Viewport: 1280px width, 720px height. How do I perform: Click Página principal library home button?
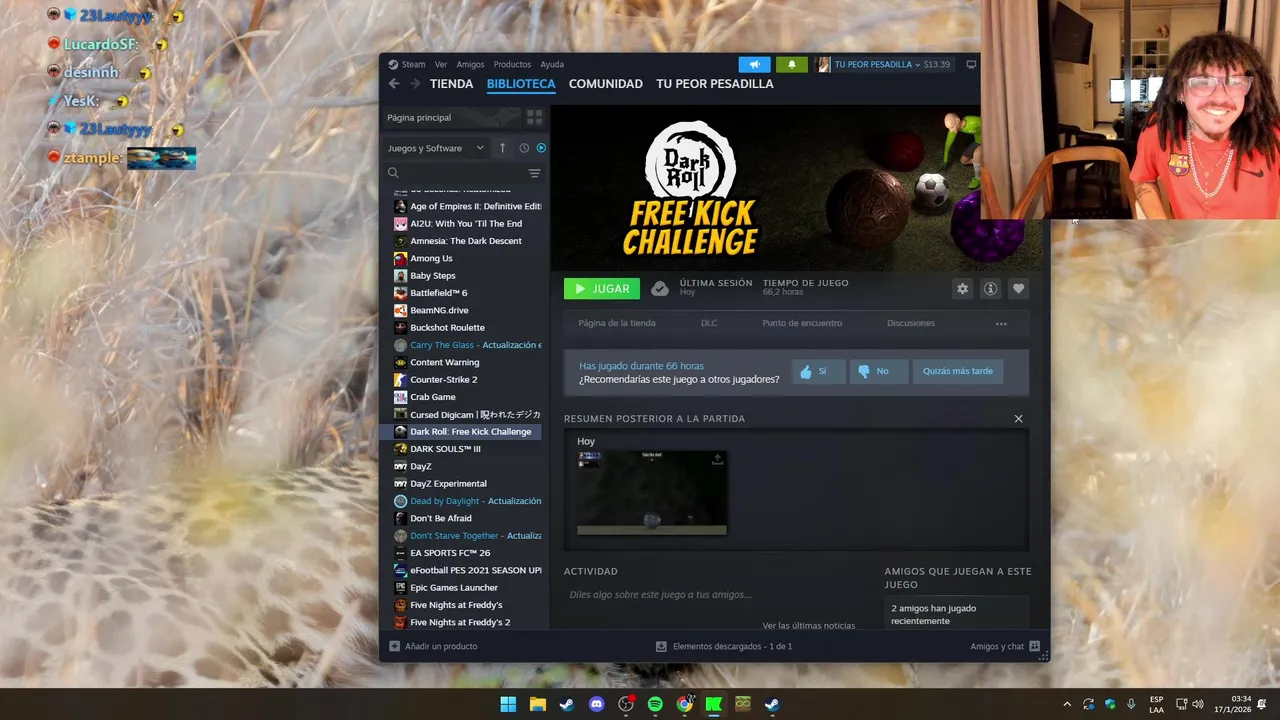(x=453, y=117)
